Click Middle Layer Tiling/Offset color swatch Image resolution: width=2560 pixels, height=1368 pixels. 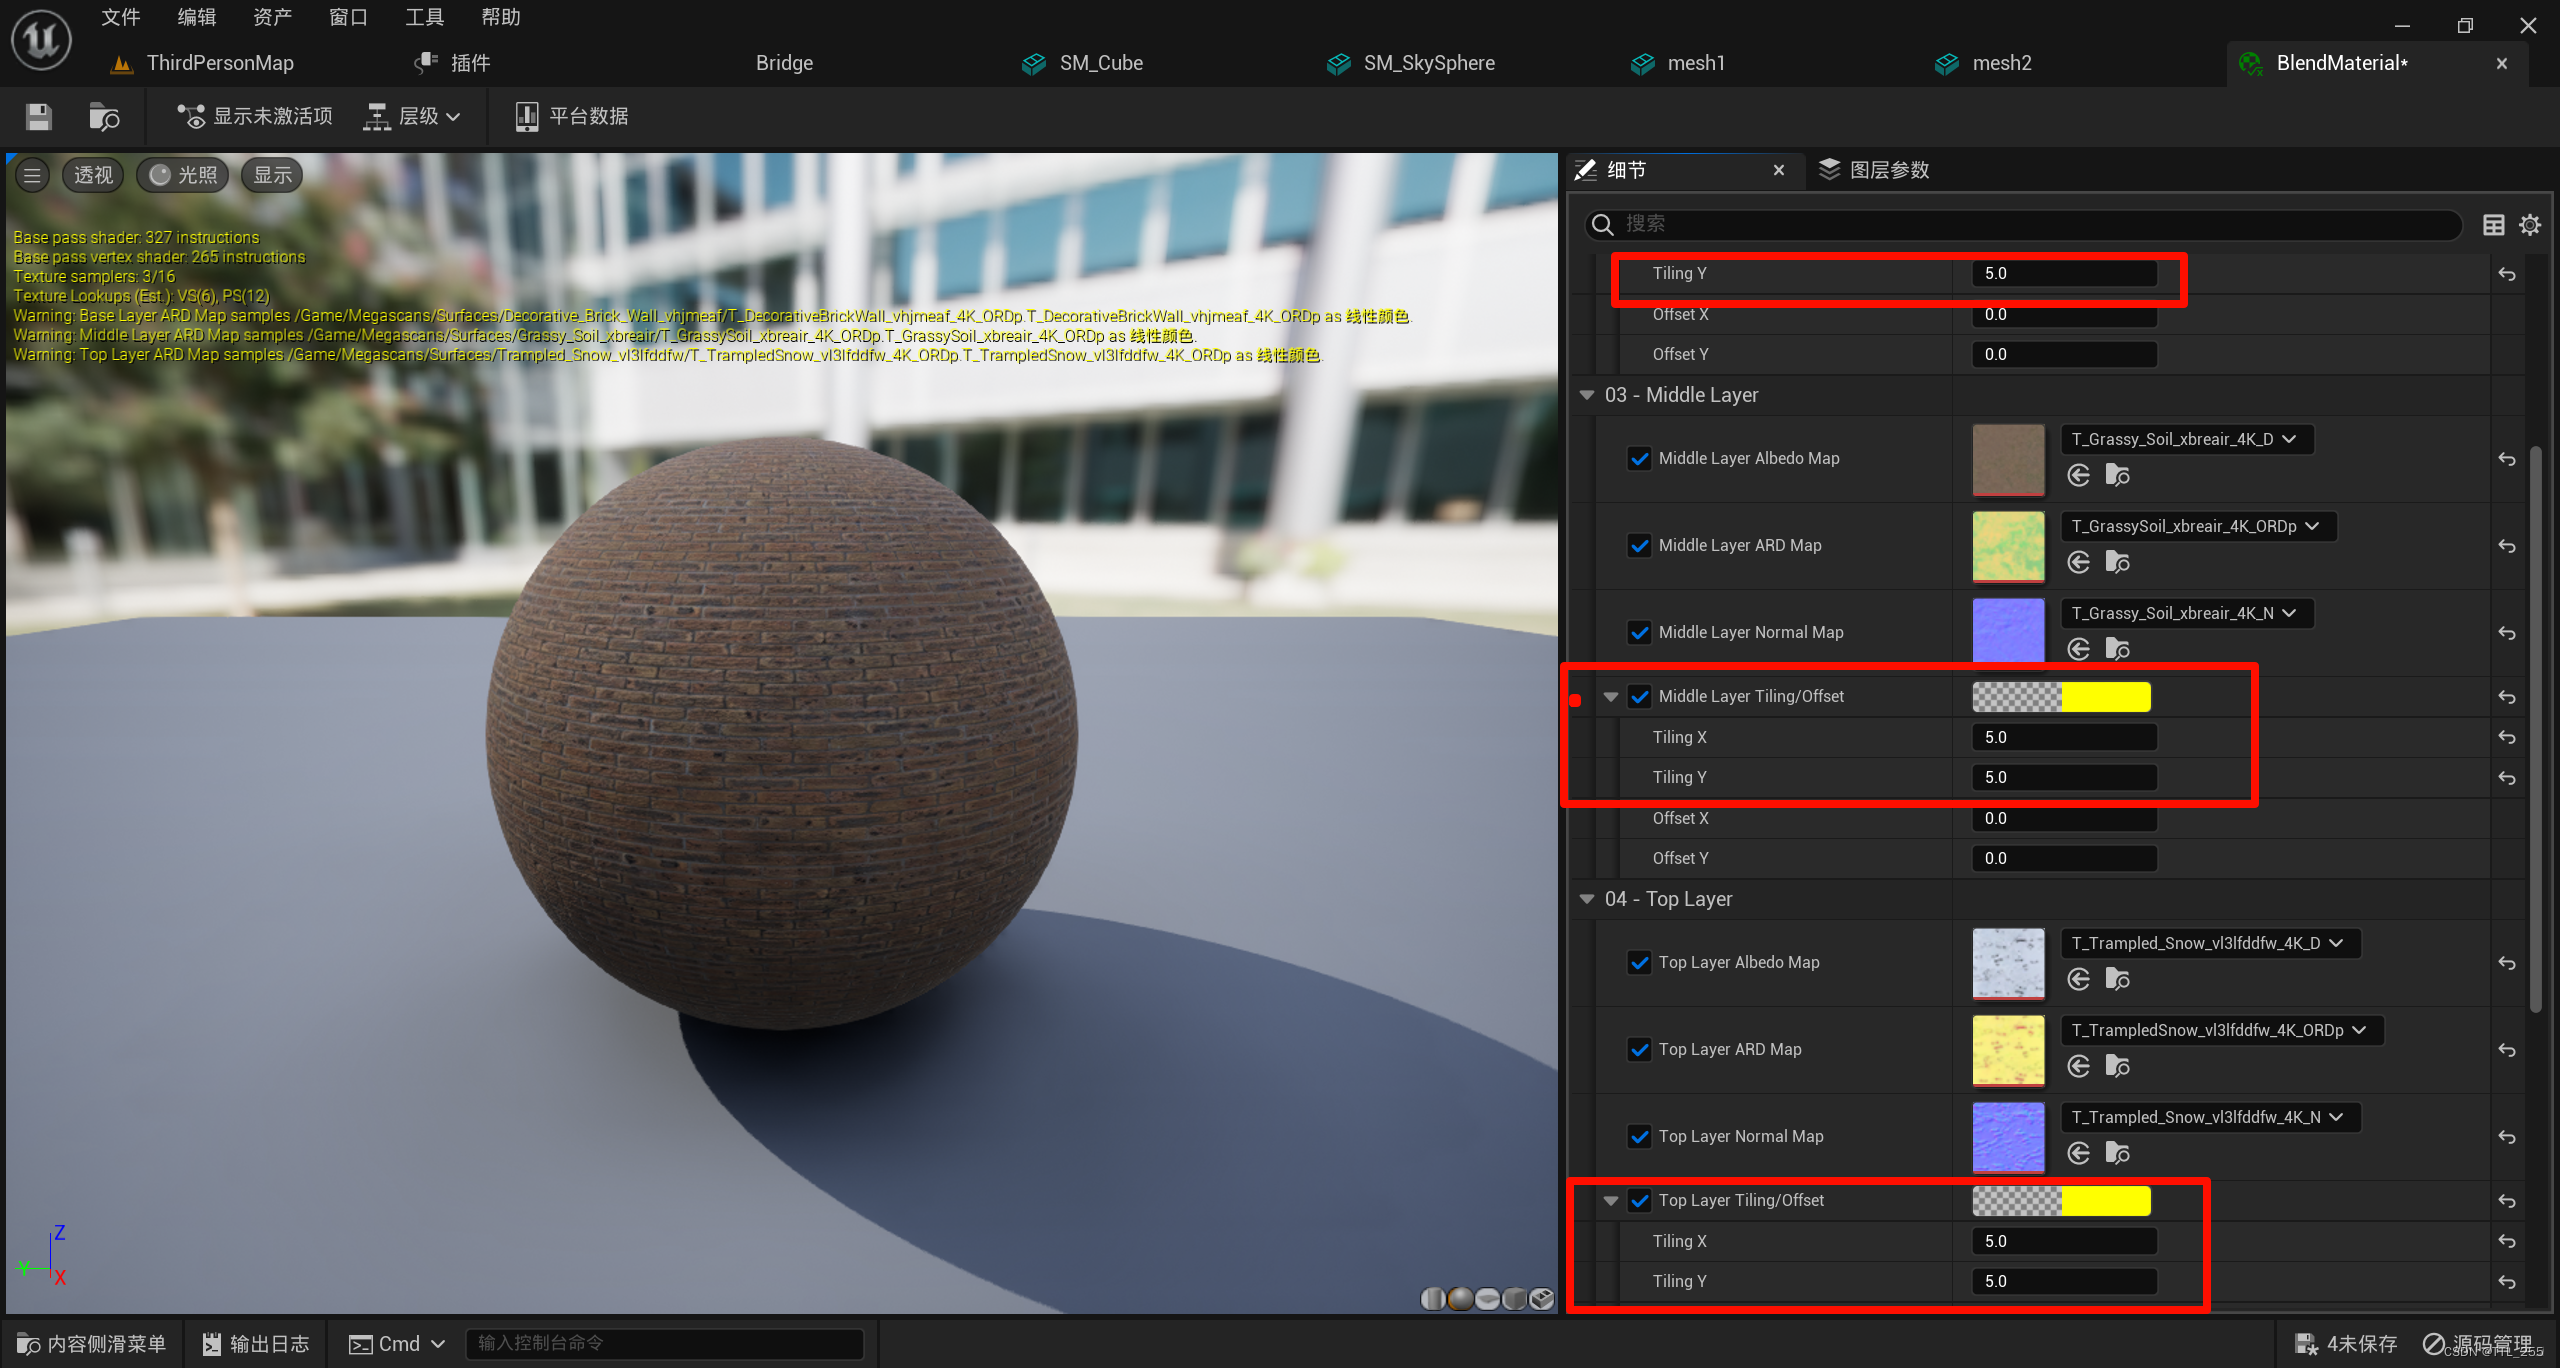click(2060, 697)
